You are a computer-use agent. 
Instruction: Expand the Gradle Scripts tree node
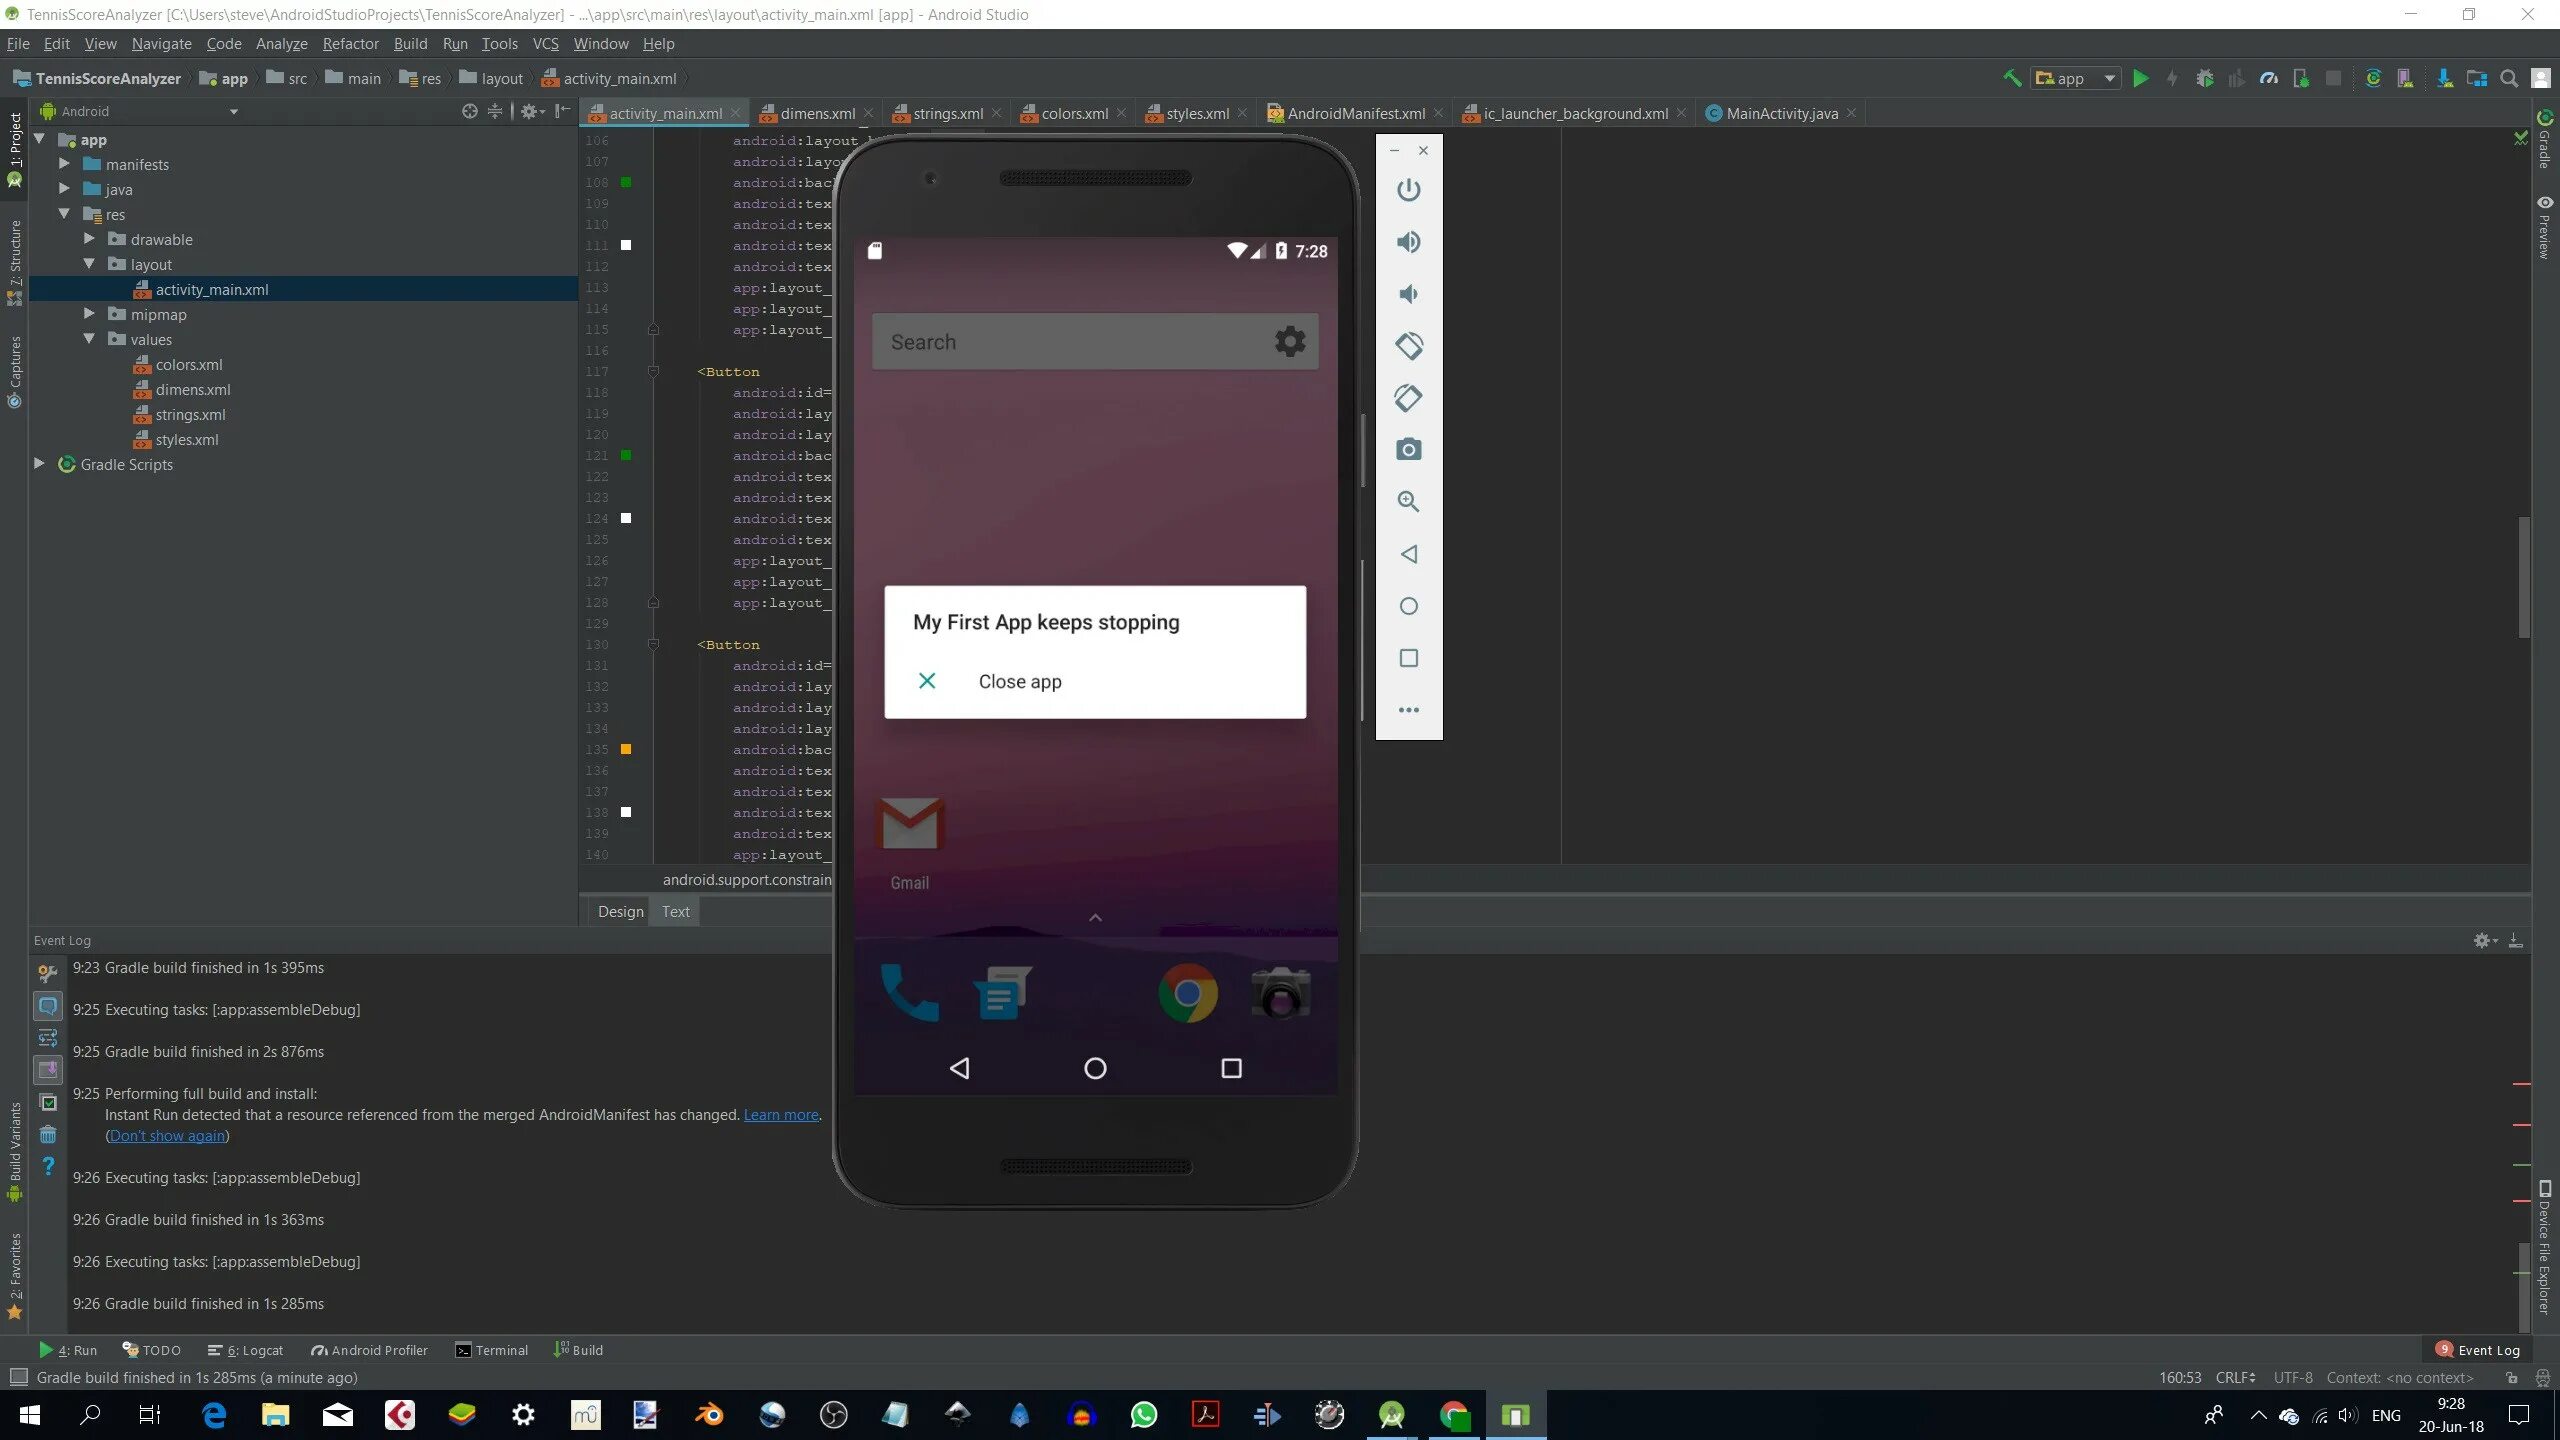(x=39, y=464)
